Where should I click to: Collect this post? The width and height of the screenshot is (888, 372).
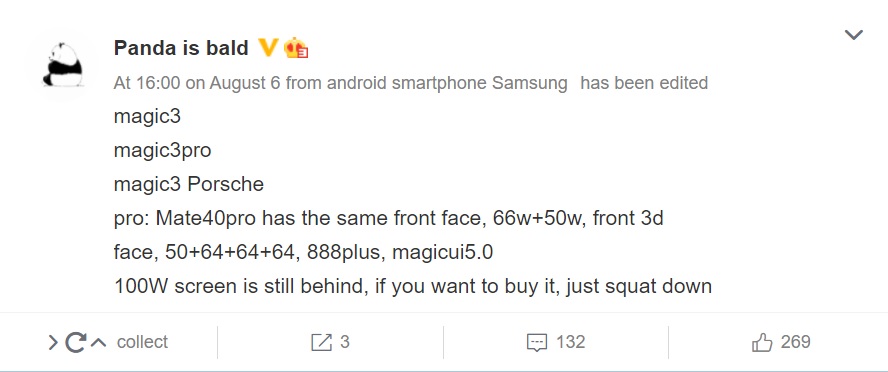[x=142, y=342]
